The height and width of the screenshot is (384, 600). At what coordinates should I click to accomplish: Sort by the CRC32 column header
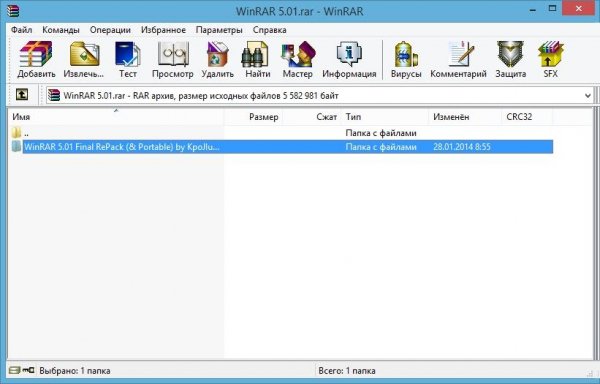527,117
